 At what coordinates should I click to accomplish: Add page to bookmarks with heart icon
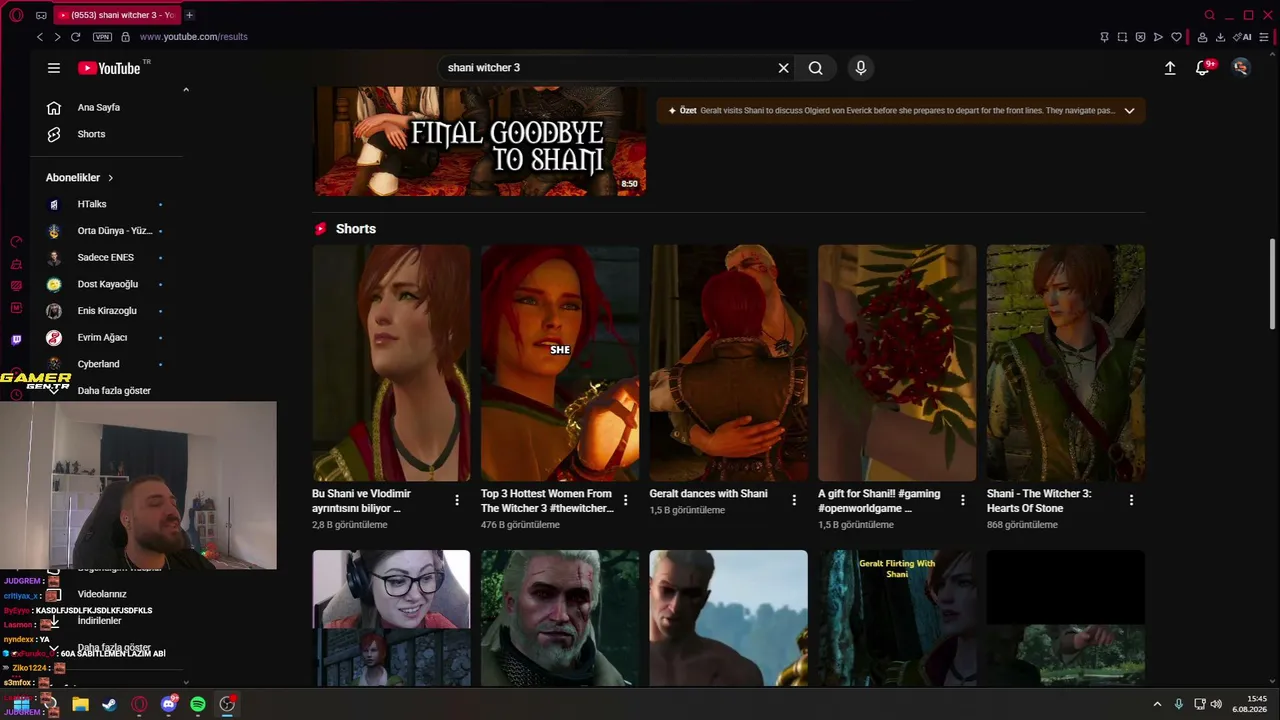[x=1177, y=37]
